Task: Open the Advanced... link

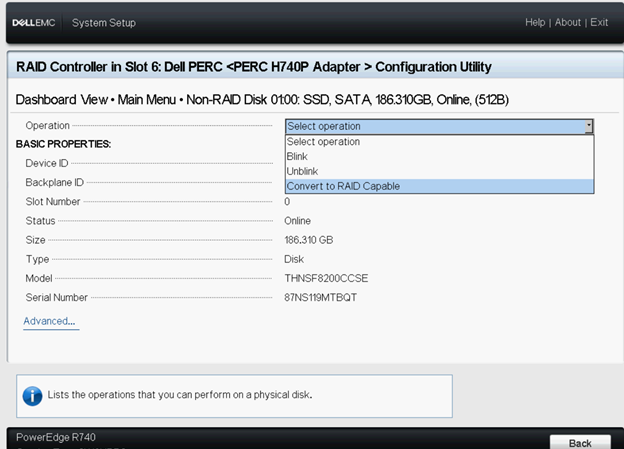Action: click(50, 321)
